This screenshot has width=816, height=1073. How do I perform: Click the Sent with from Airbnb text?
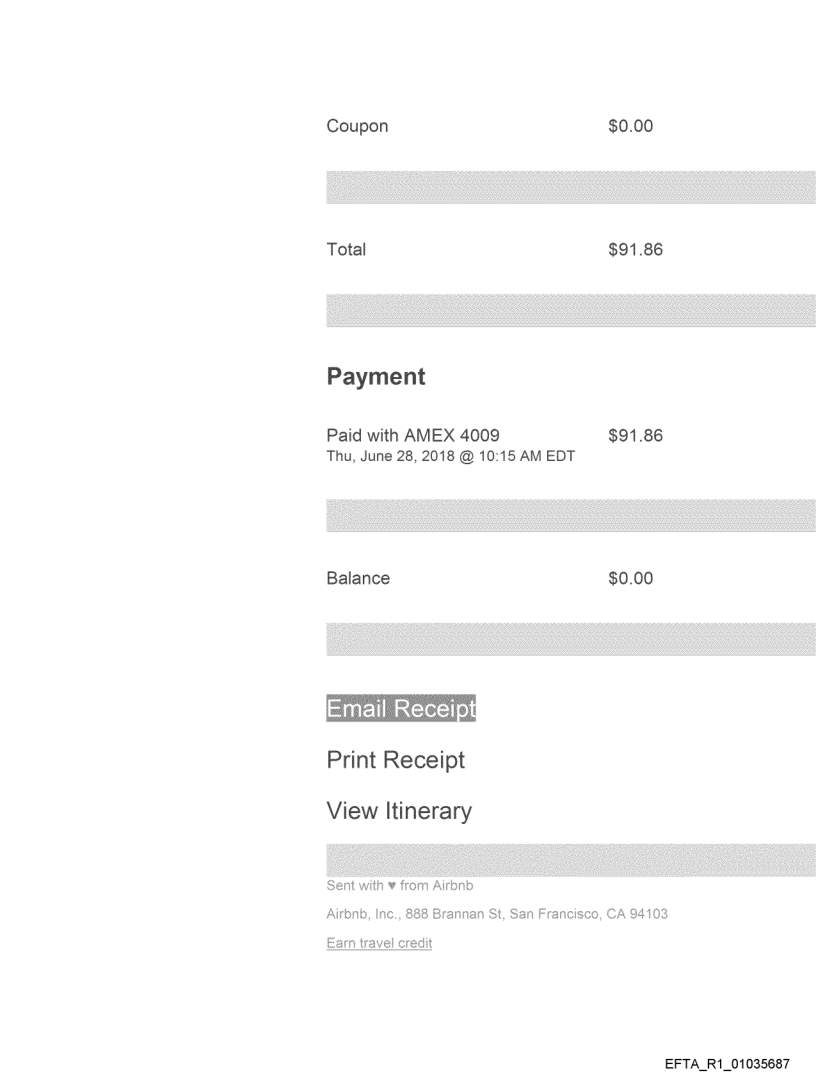click(400, 886)
